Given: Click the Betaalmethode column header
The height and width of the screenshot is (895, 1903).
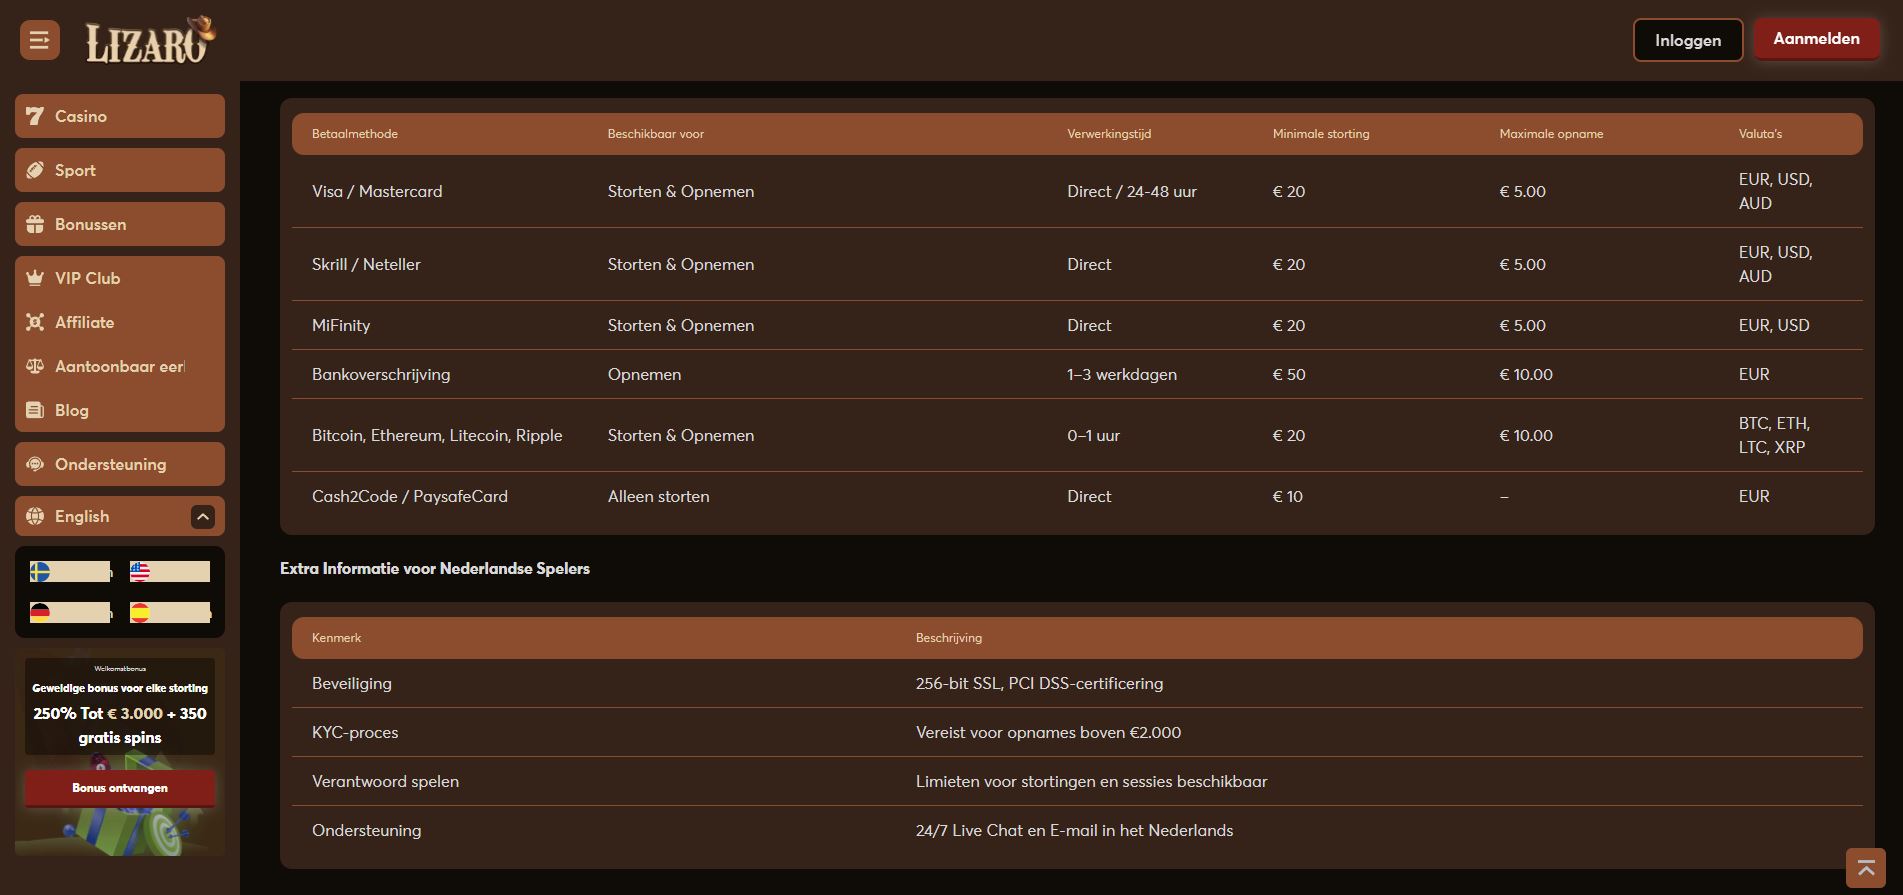Looking at the screenshot, I should (x=355, y=134).
